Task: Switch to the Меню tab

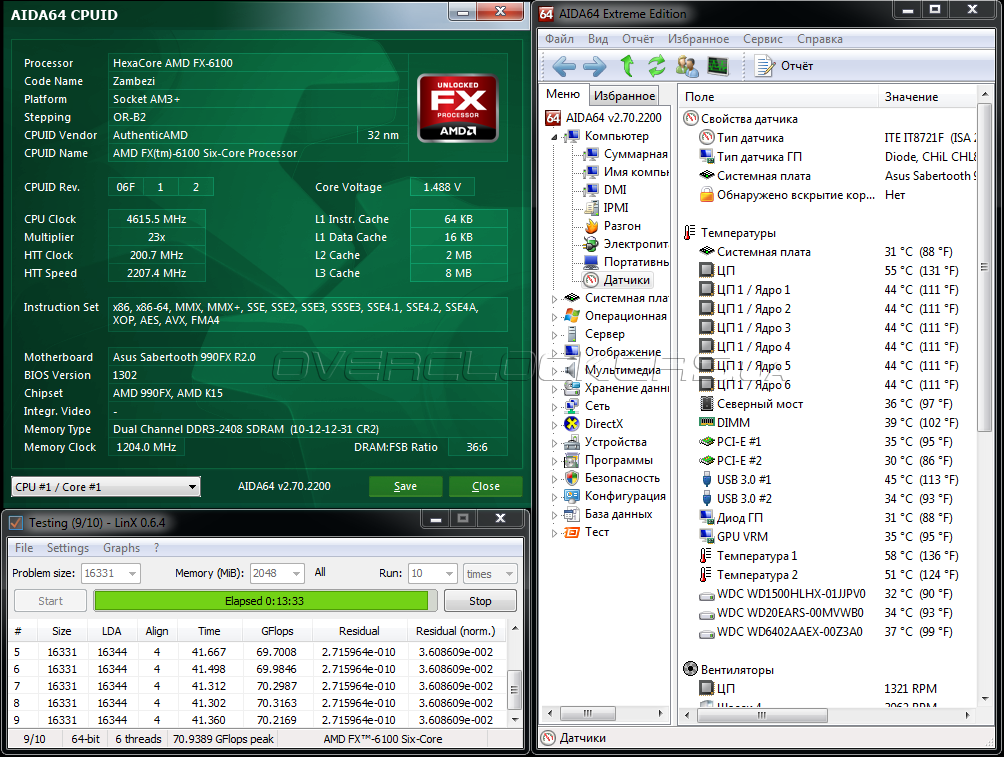Action: pyautogui.click(x=563, y=94)
